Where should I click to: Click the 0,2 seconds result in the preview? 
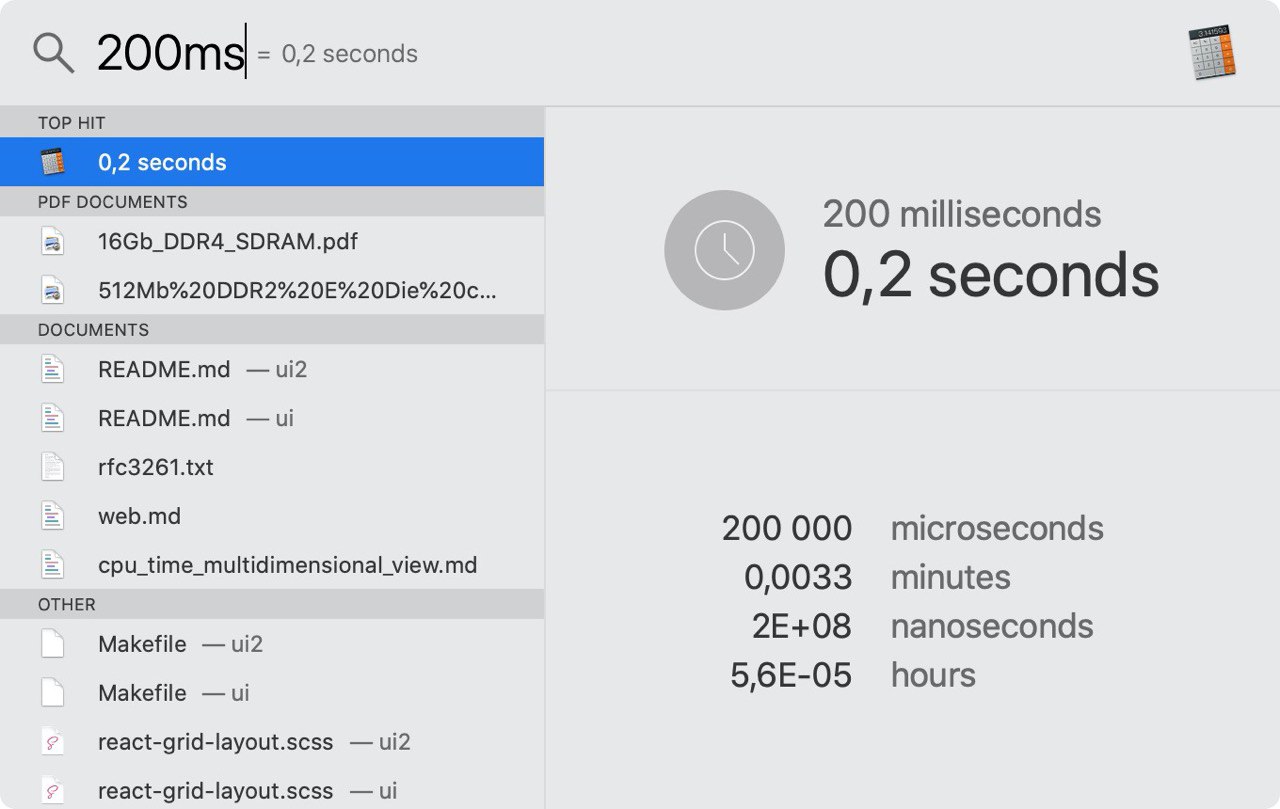coord(991,275)
